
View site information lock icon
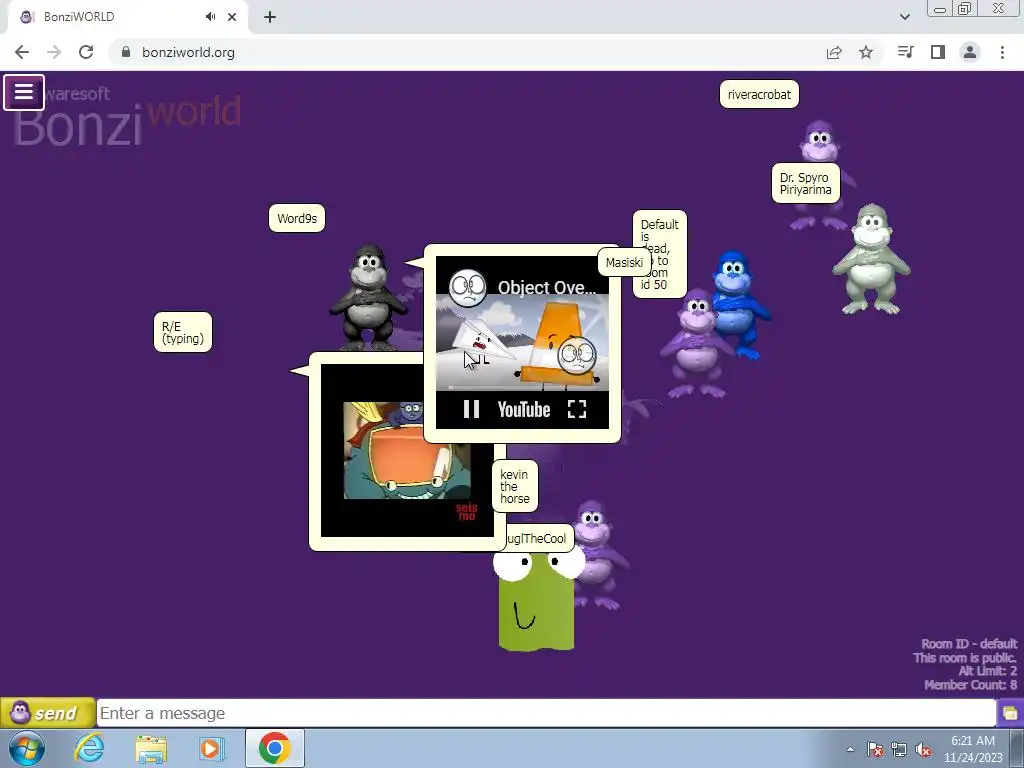pos(126,52)
